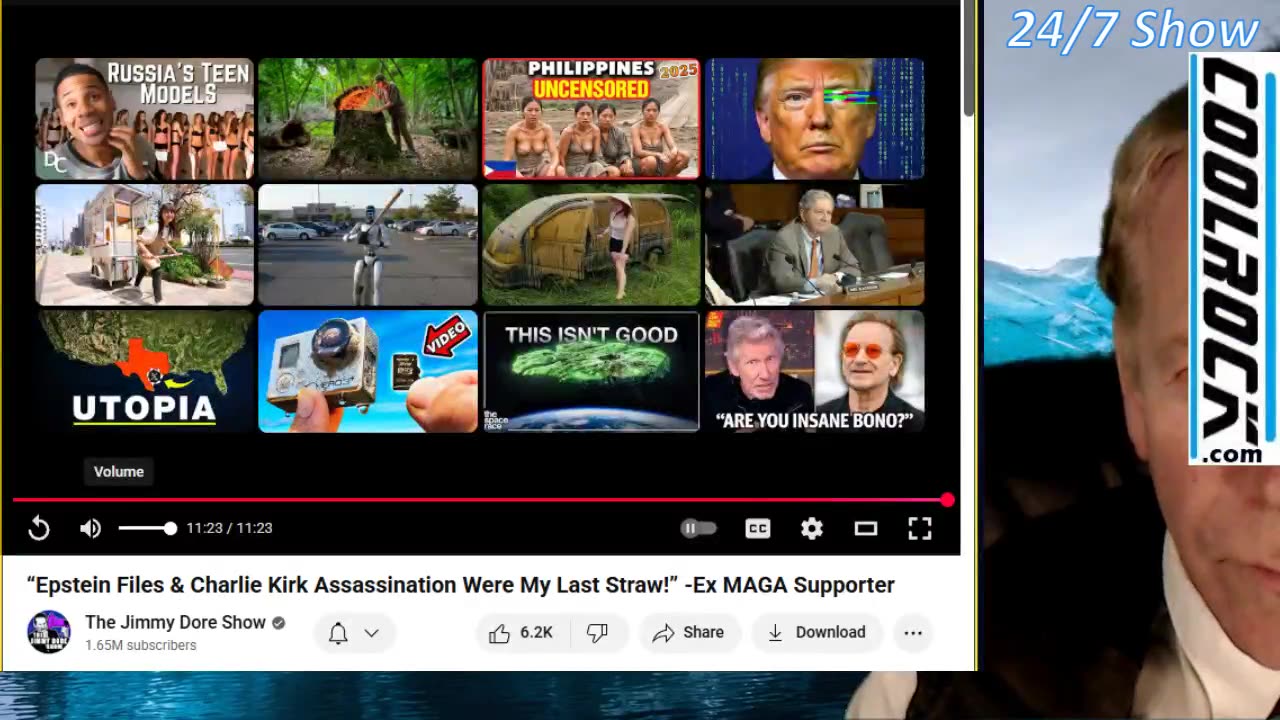
Task: Adjust the volume slider handle
Action: pos(170,528)
